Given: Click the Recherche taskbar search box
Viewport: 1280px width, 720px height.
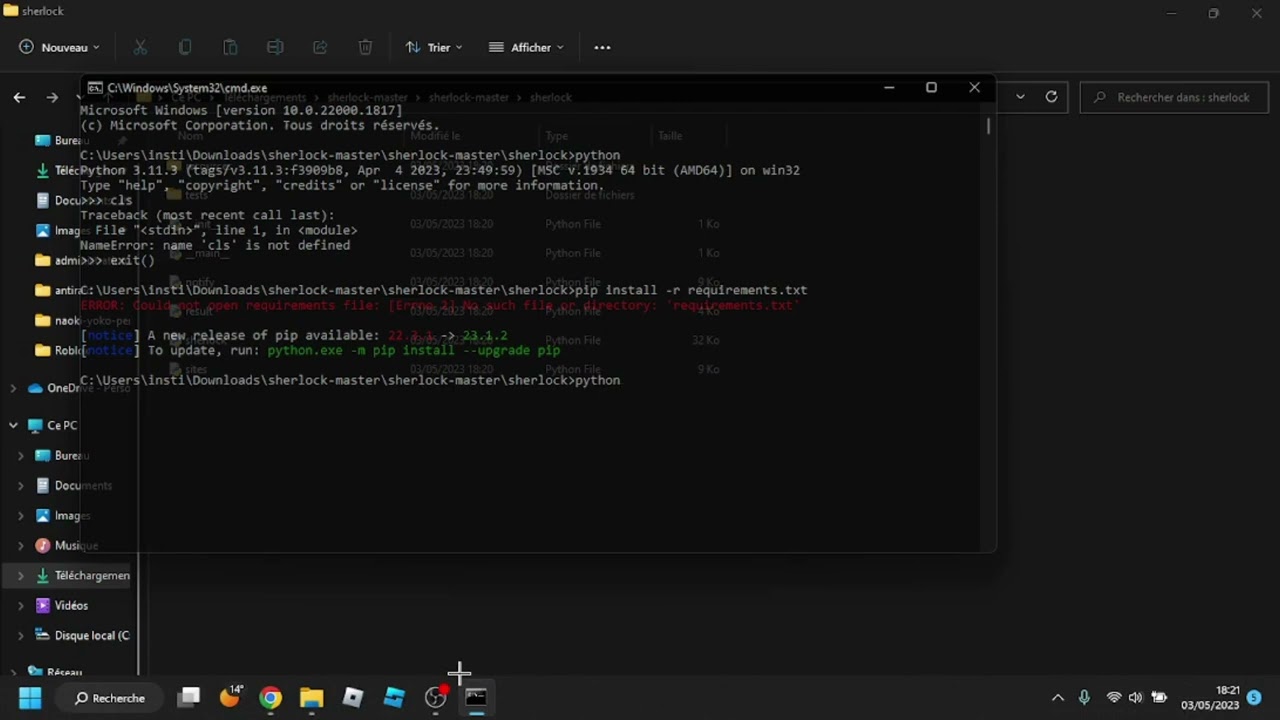Looking at the screenshot, I should point(110,698).
